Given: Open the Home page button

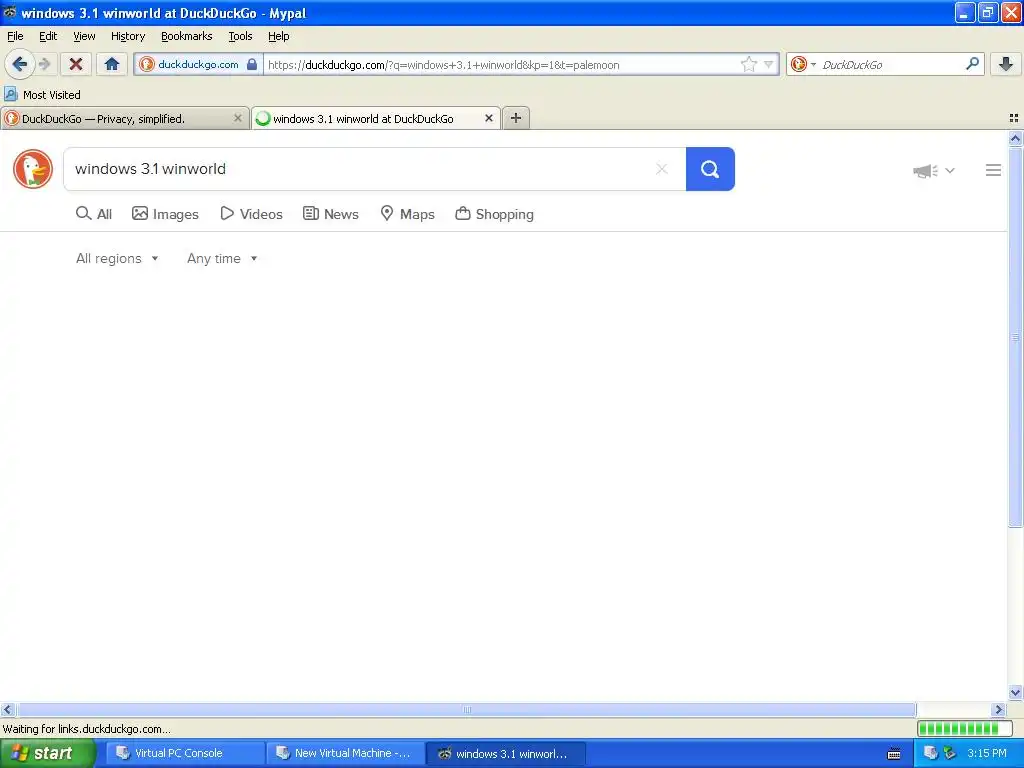Looking at the screenshot, I should (112, 64).
